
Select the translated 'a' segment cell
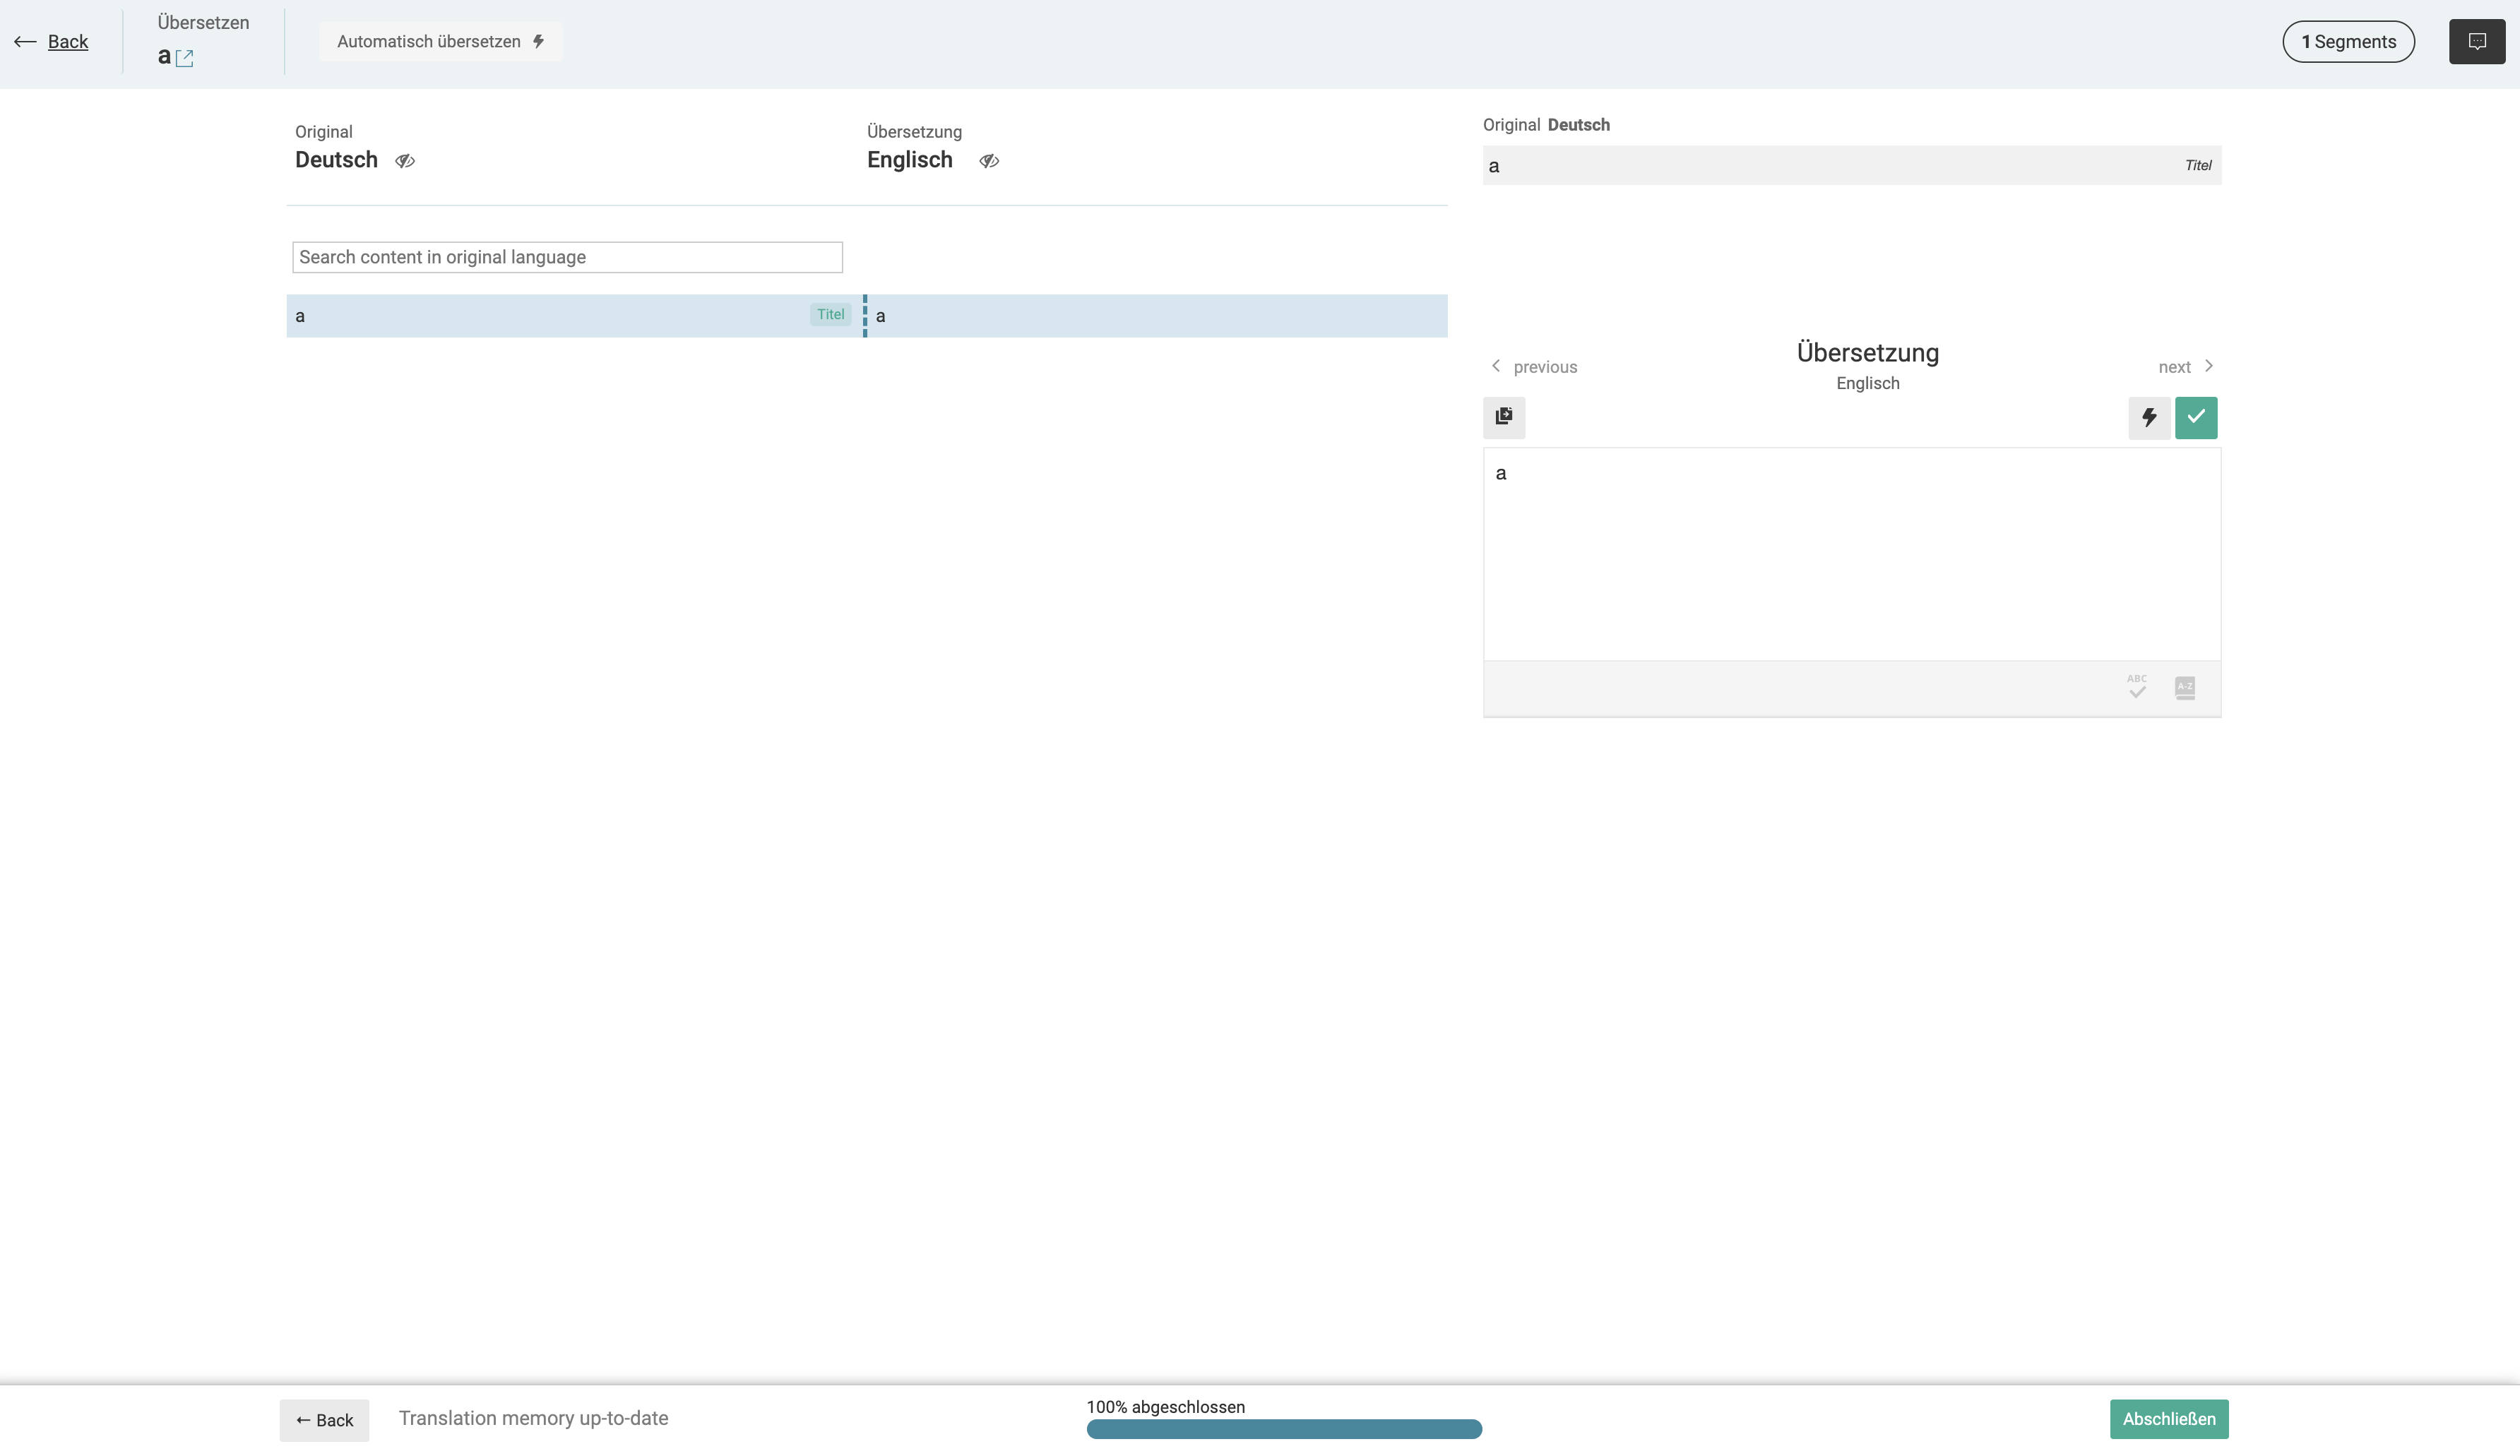(x=1155, y=316)
